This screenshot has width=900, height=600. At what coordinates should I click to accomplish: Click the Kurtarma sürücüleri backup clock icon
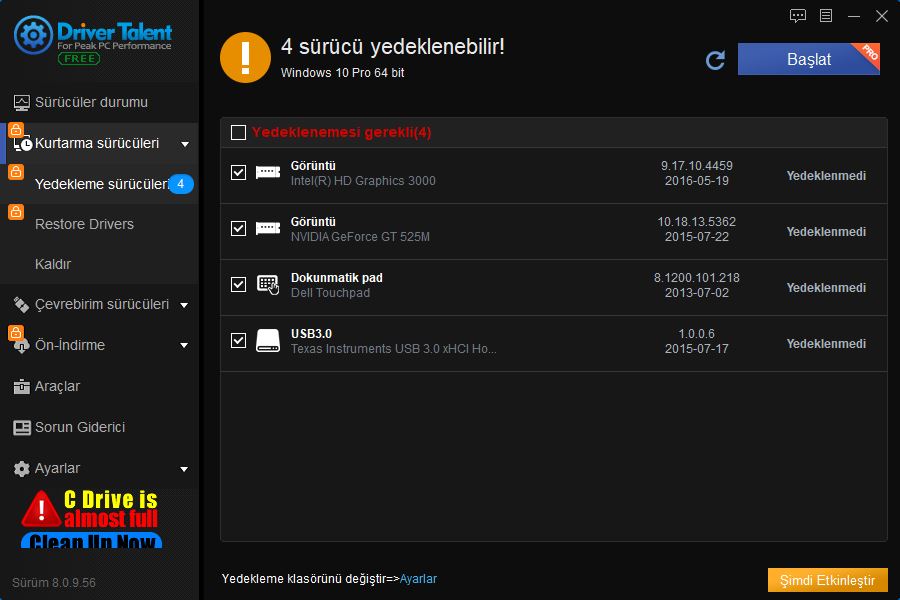(22, 144)
